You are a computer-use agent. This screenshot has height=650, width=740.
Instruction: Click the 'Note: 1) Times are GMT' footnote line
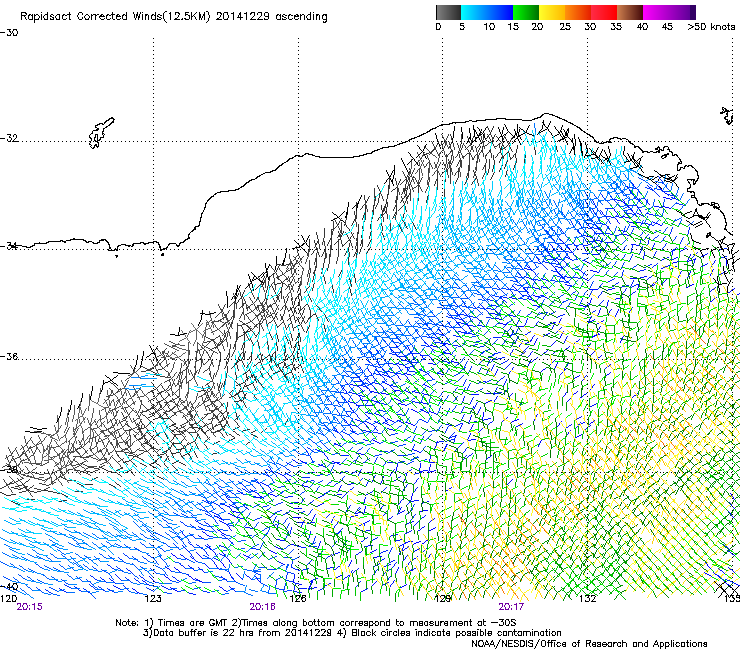pos(316,623)
